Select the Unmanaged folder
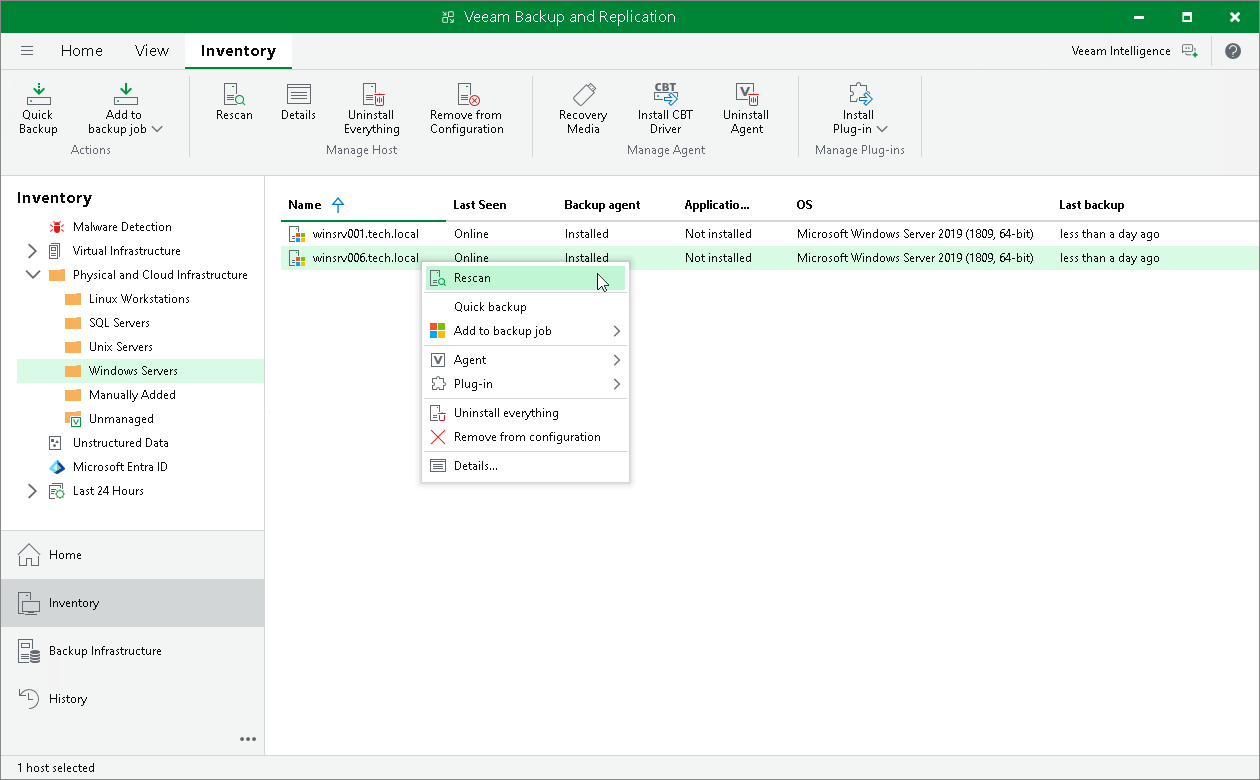The width and height of the screenshot is (1260, 780). pos(121,419)
